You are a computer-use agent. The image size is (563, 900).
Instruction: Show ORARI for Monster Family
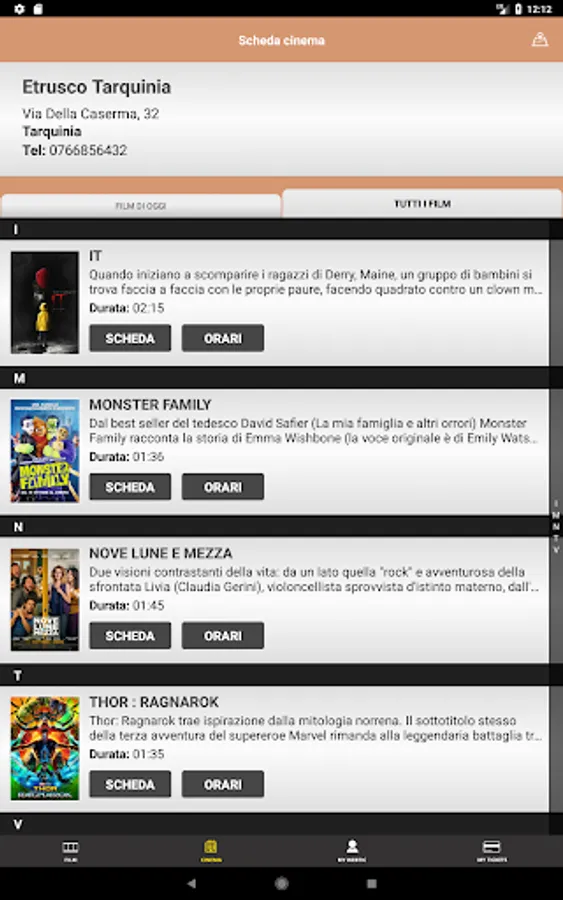[x=223, y=487]
